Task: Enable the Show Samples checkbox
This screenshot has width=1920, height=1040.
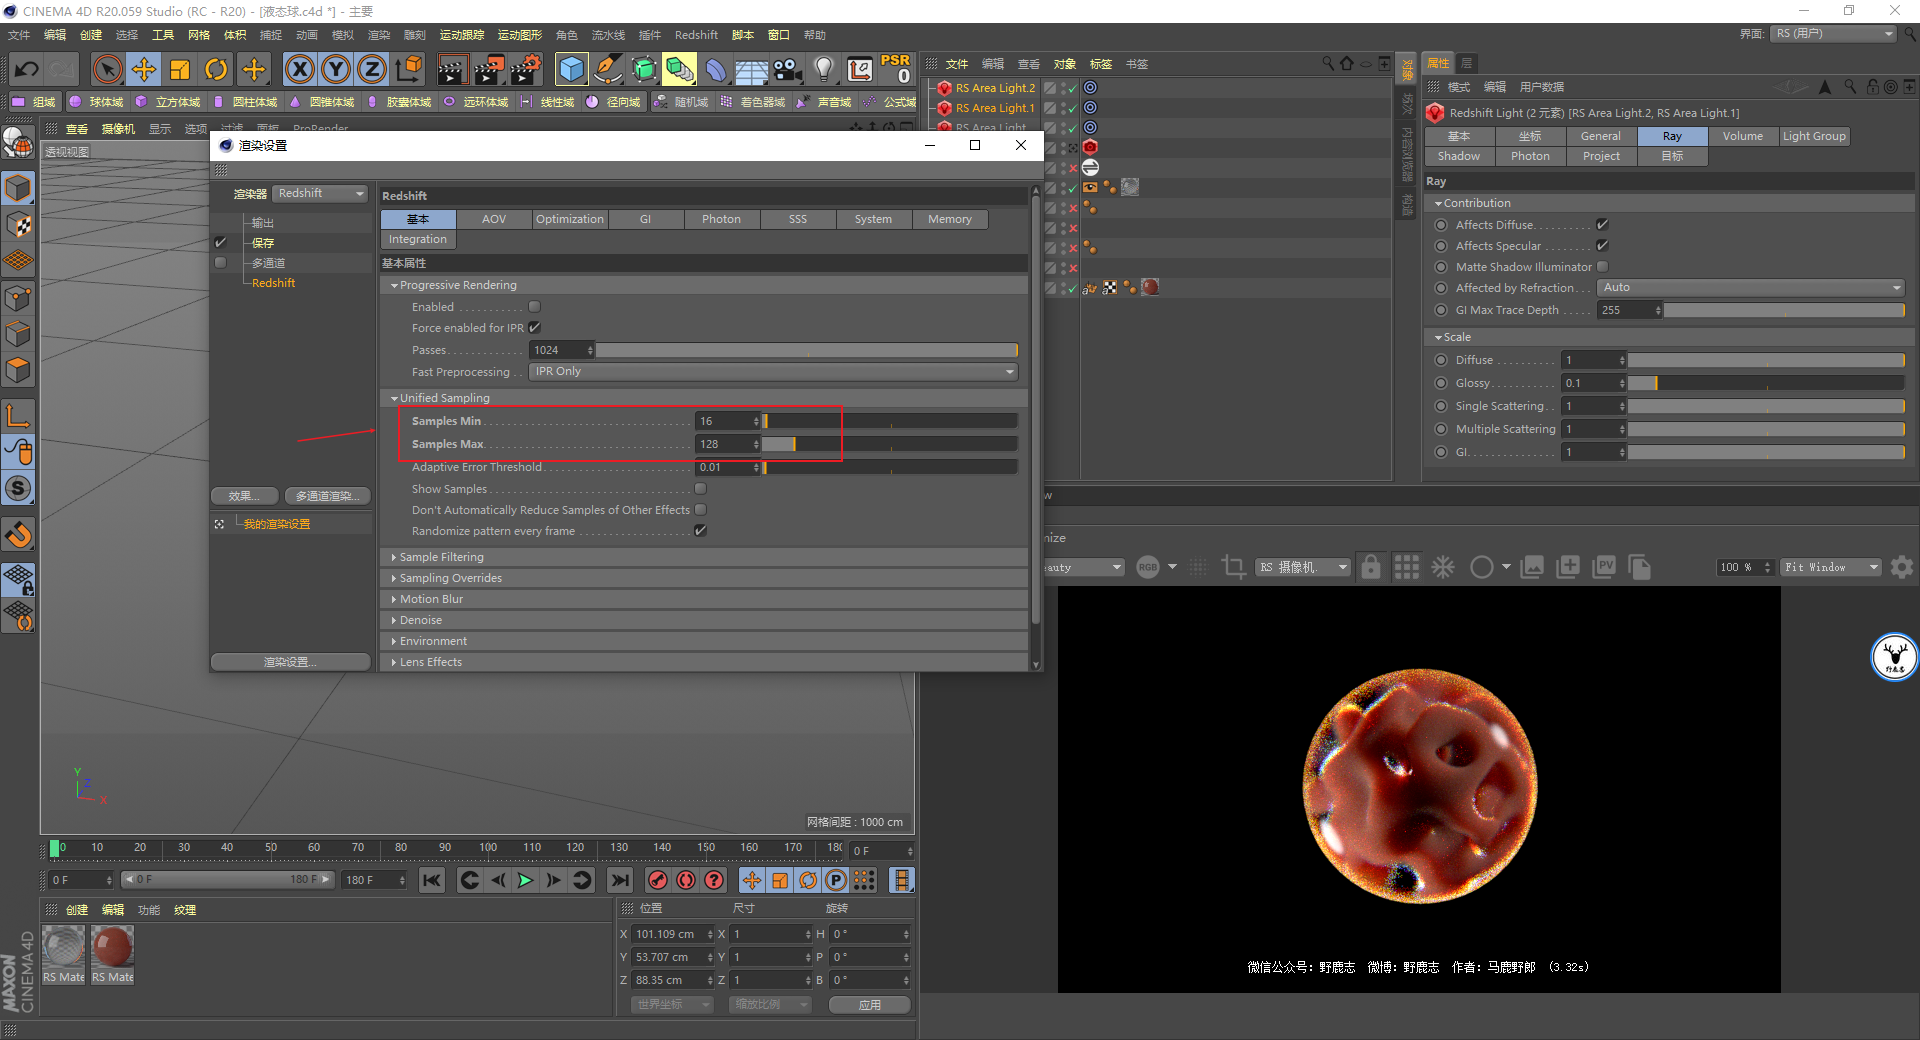Action: pyautogui.click(x=700, y=489)
